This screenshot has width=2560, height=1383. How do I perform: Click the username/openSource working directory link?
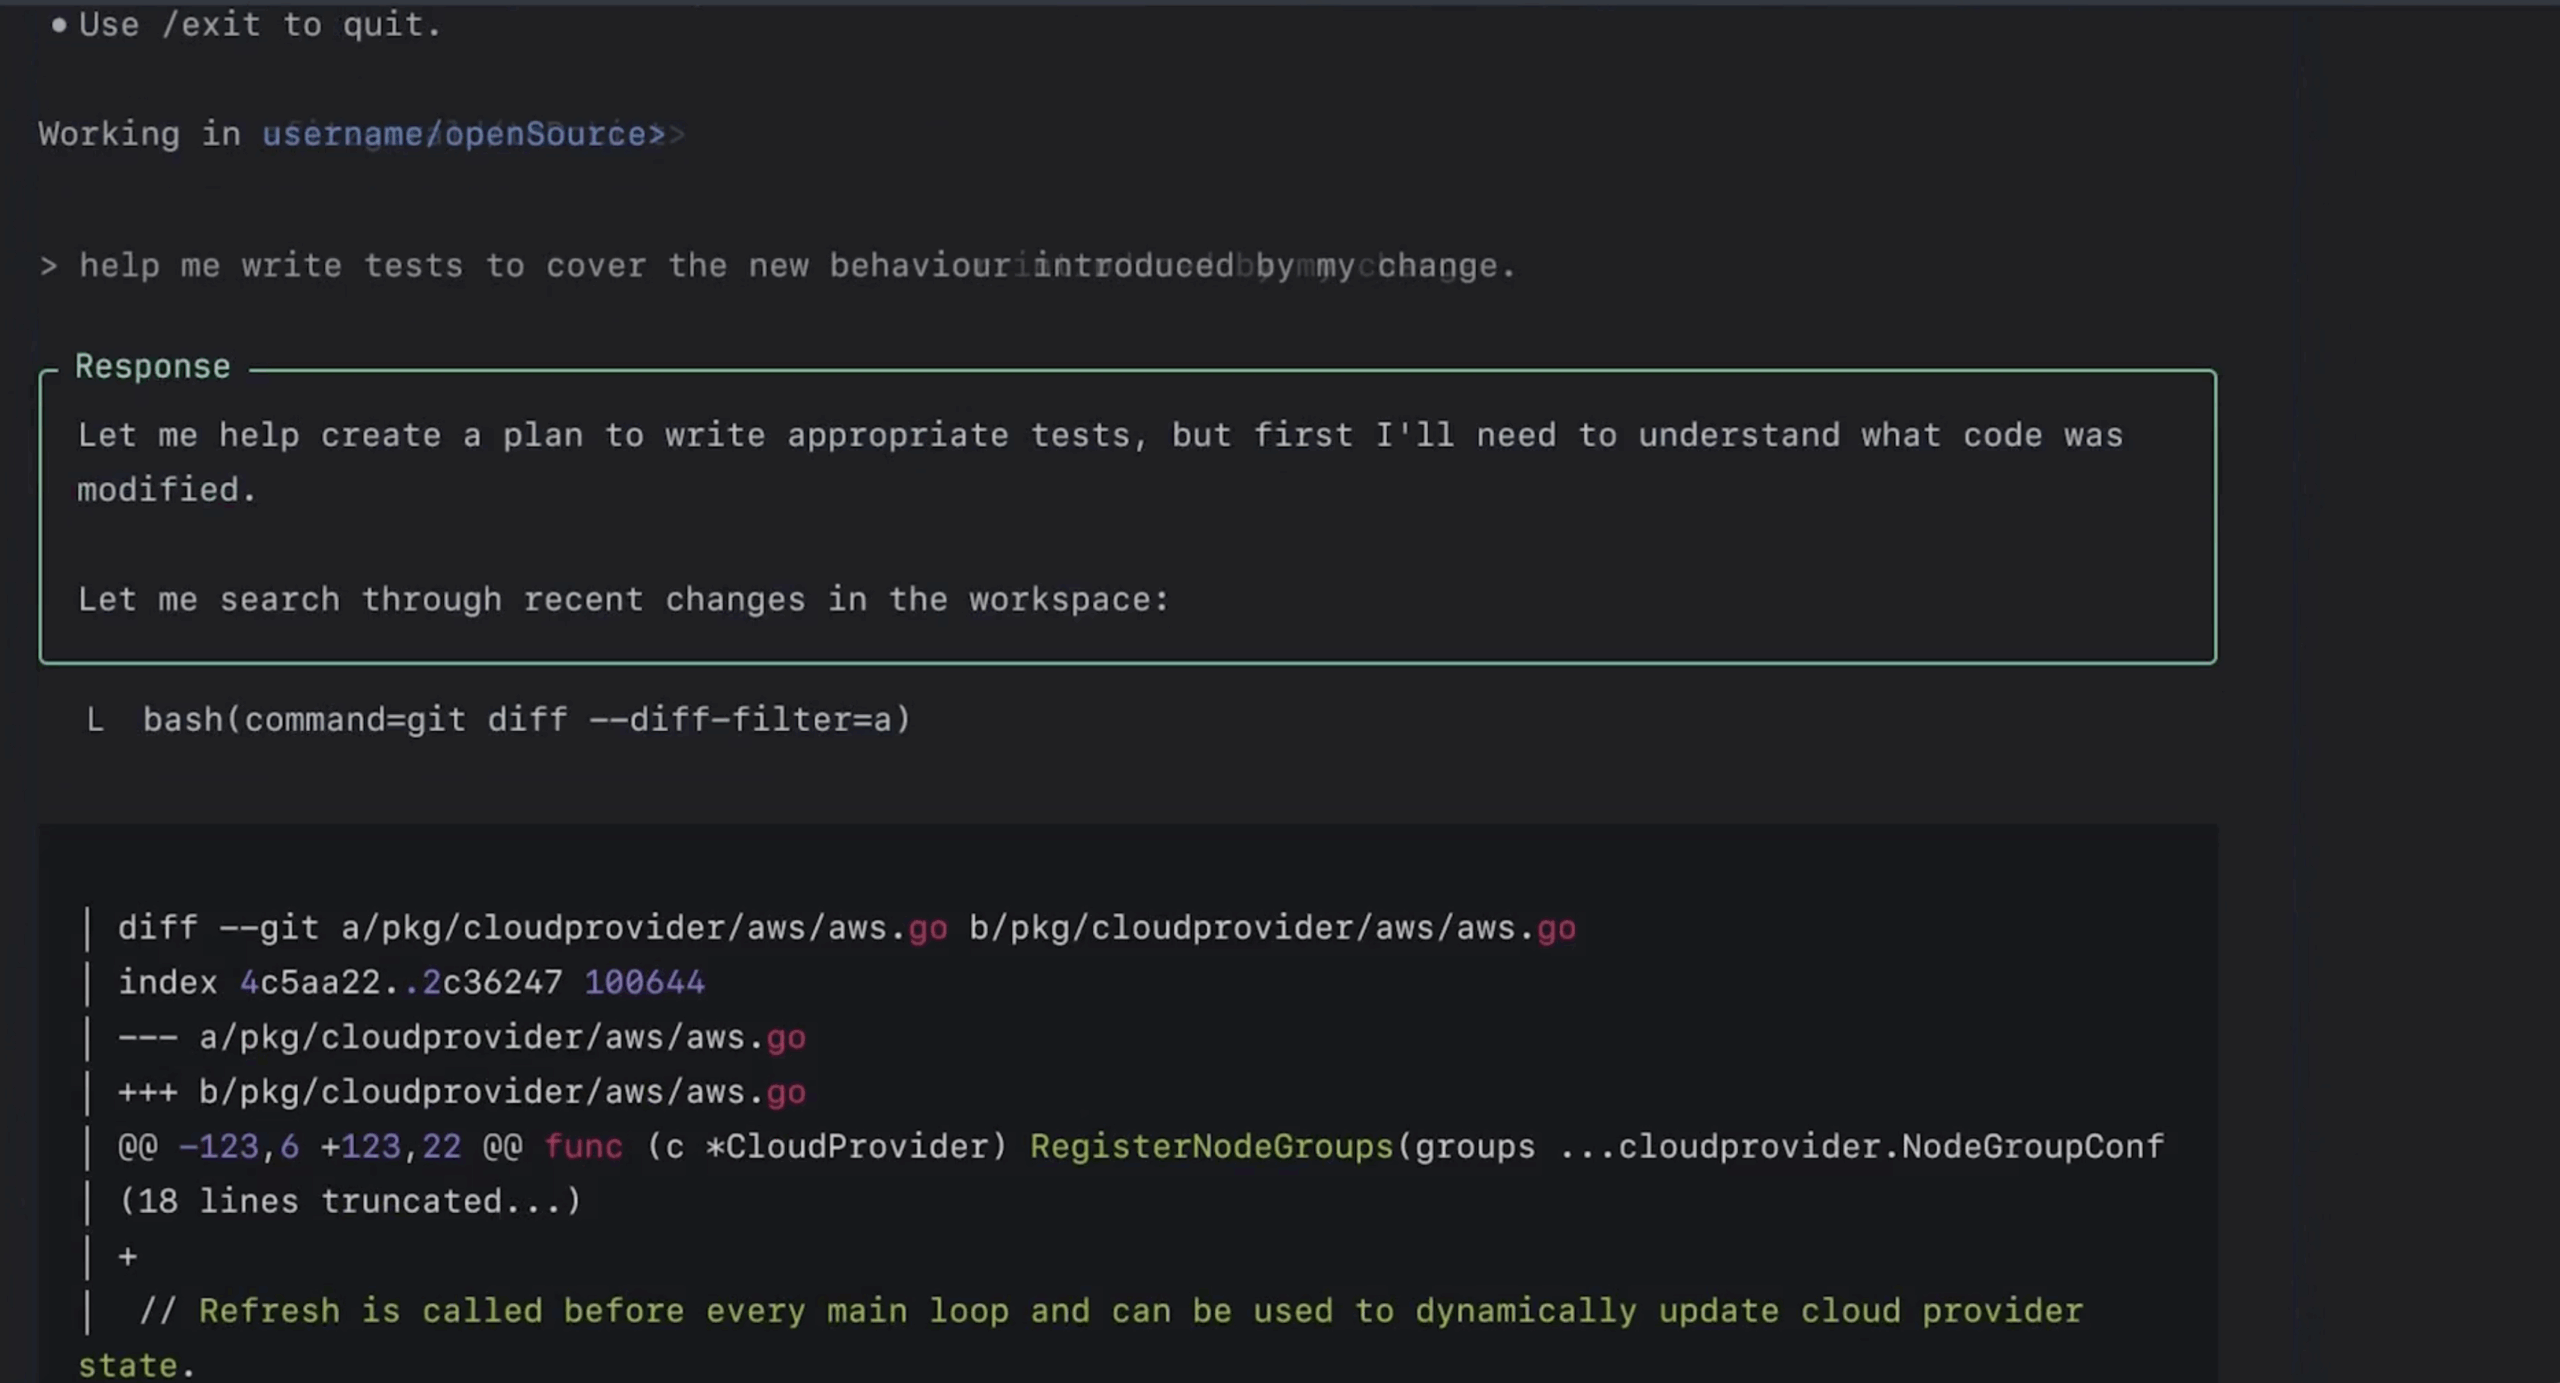coord(463,134)
